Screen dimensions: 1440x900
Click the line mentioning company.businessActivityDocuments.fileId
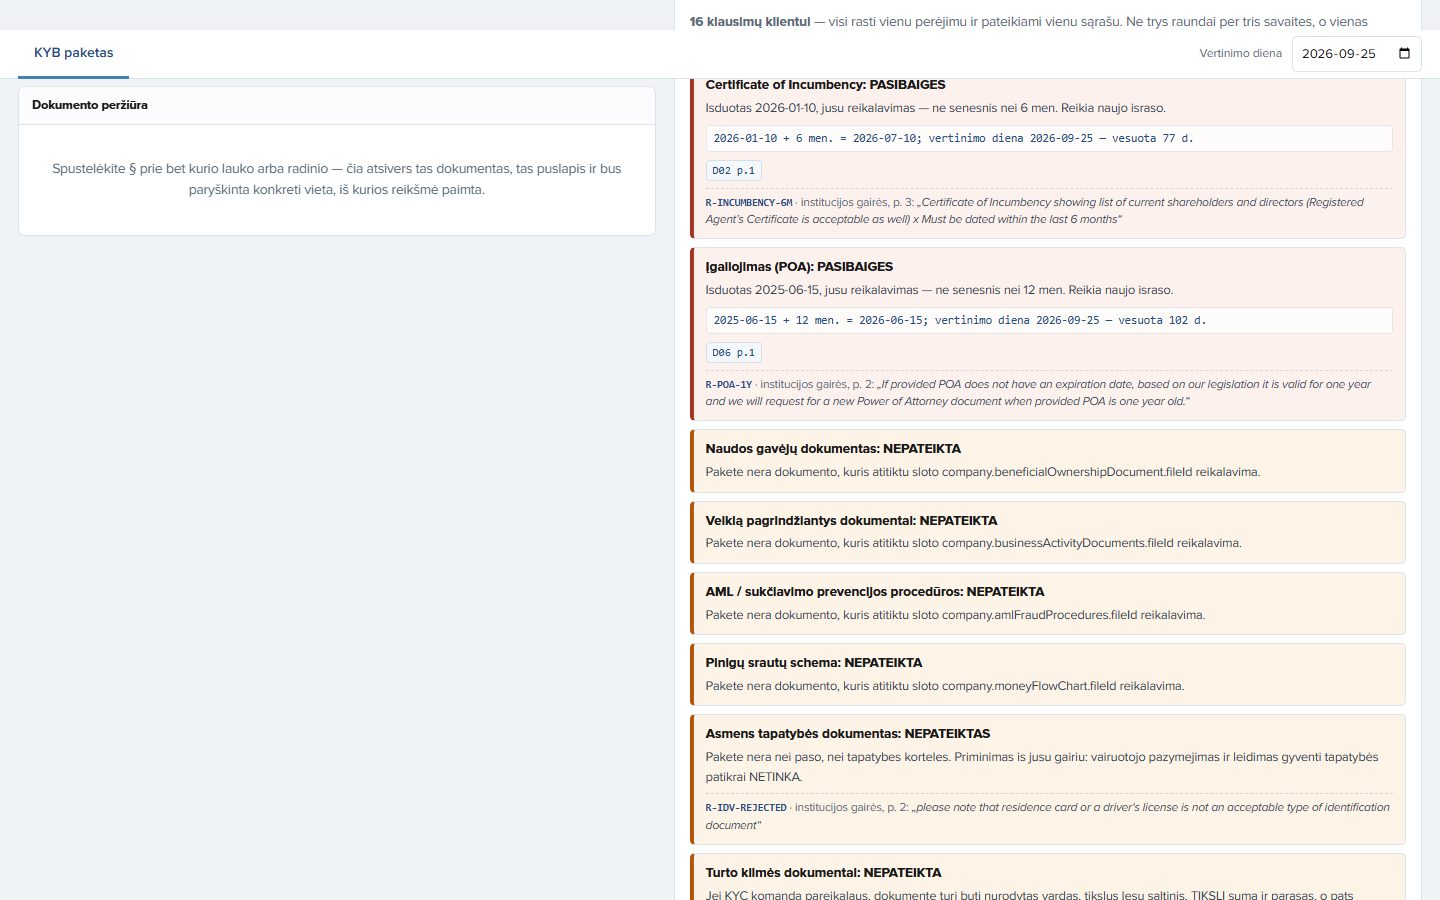(974, 543)
